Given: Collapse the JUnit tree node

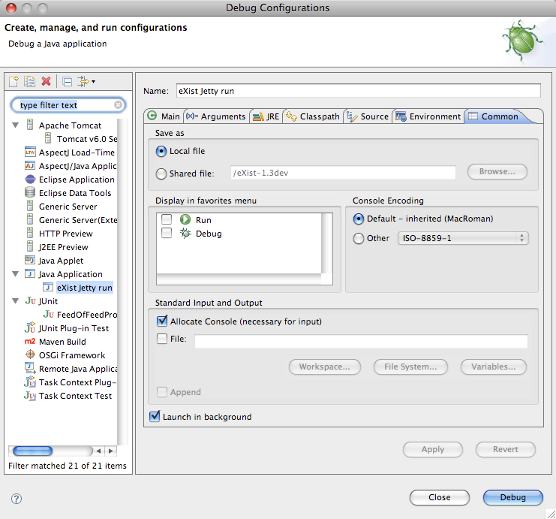Looking at the screenshot, I should coord(16,301).
